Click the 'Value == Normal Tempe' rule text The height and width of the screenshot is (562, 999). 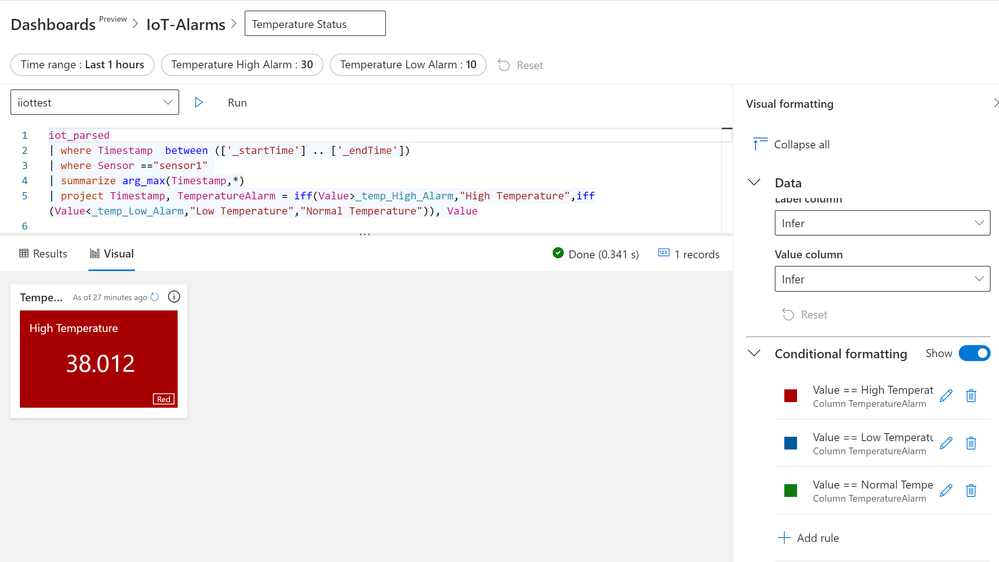(x=873, y=484)
